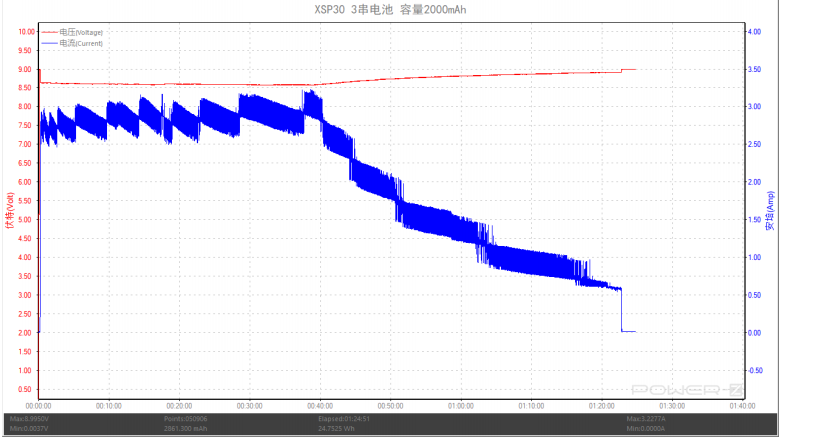Click the 00:10:00 time axis tick label
825x444 pixels.
(109, 406)
